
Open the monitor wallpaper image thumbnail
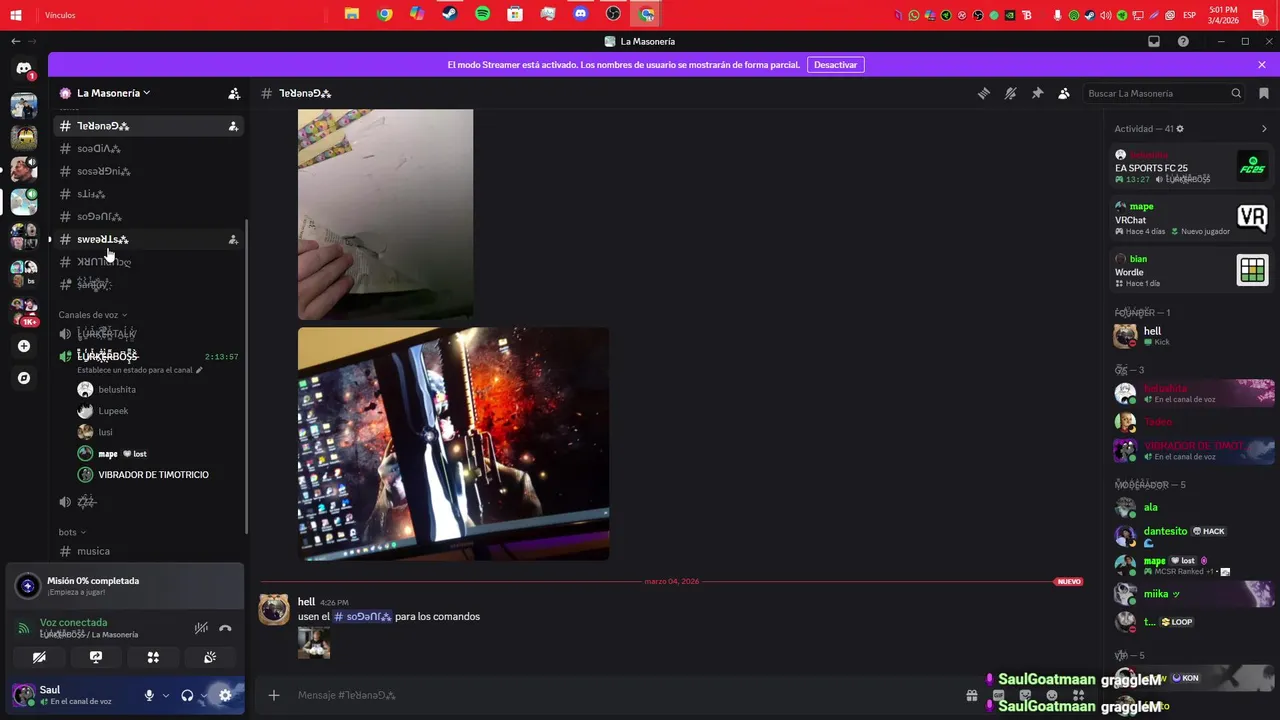coord(453,443)
